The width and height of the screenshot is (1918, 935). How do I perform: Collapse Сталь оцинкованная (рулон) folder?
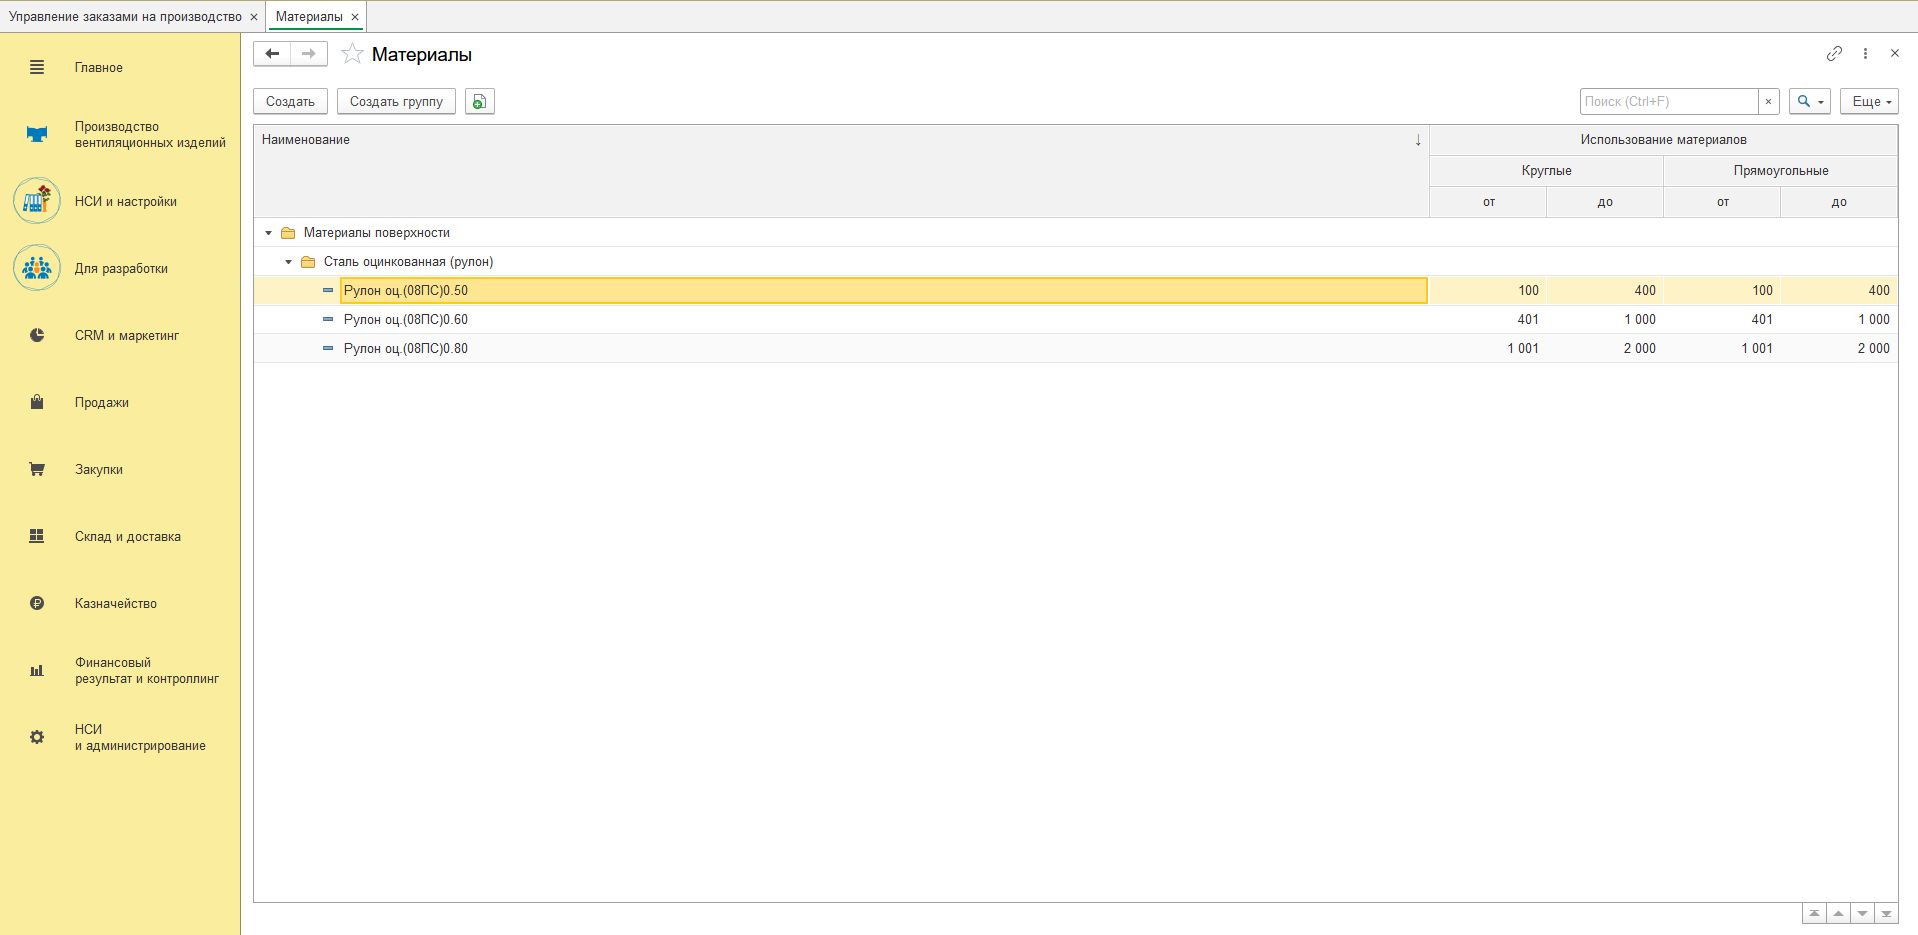coord(288,262)
